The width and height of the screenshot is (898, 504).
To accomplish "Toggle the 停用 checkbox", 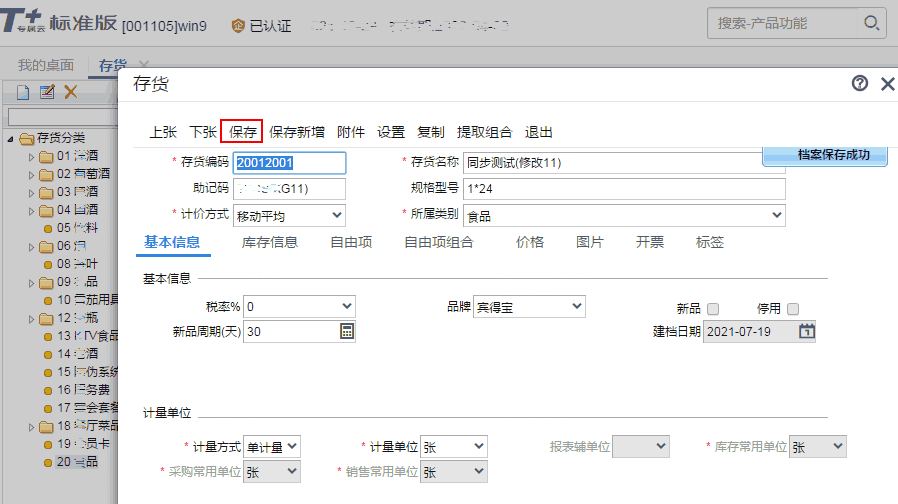I will pos(793,309).
